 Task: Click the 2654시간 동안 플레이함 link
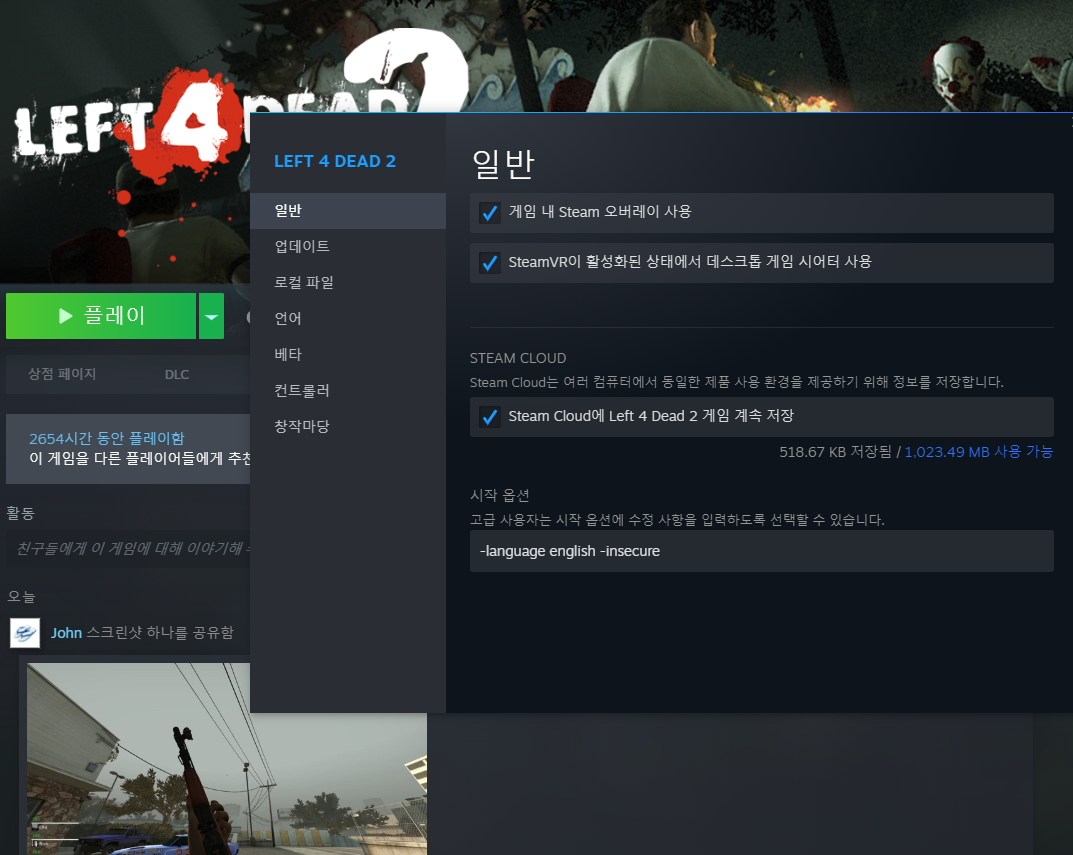107,438
